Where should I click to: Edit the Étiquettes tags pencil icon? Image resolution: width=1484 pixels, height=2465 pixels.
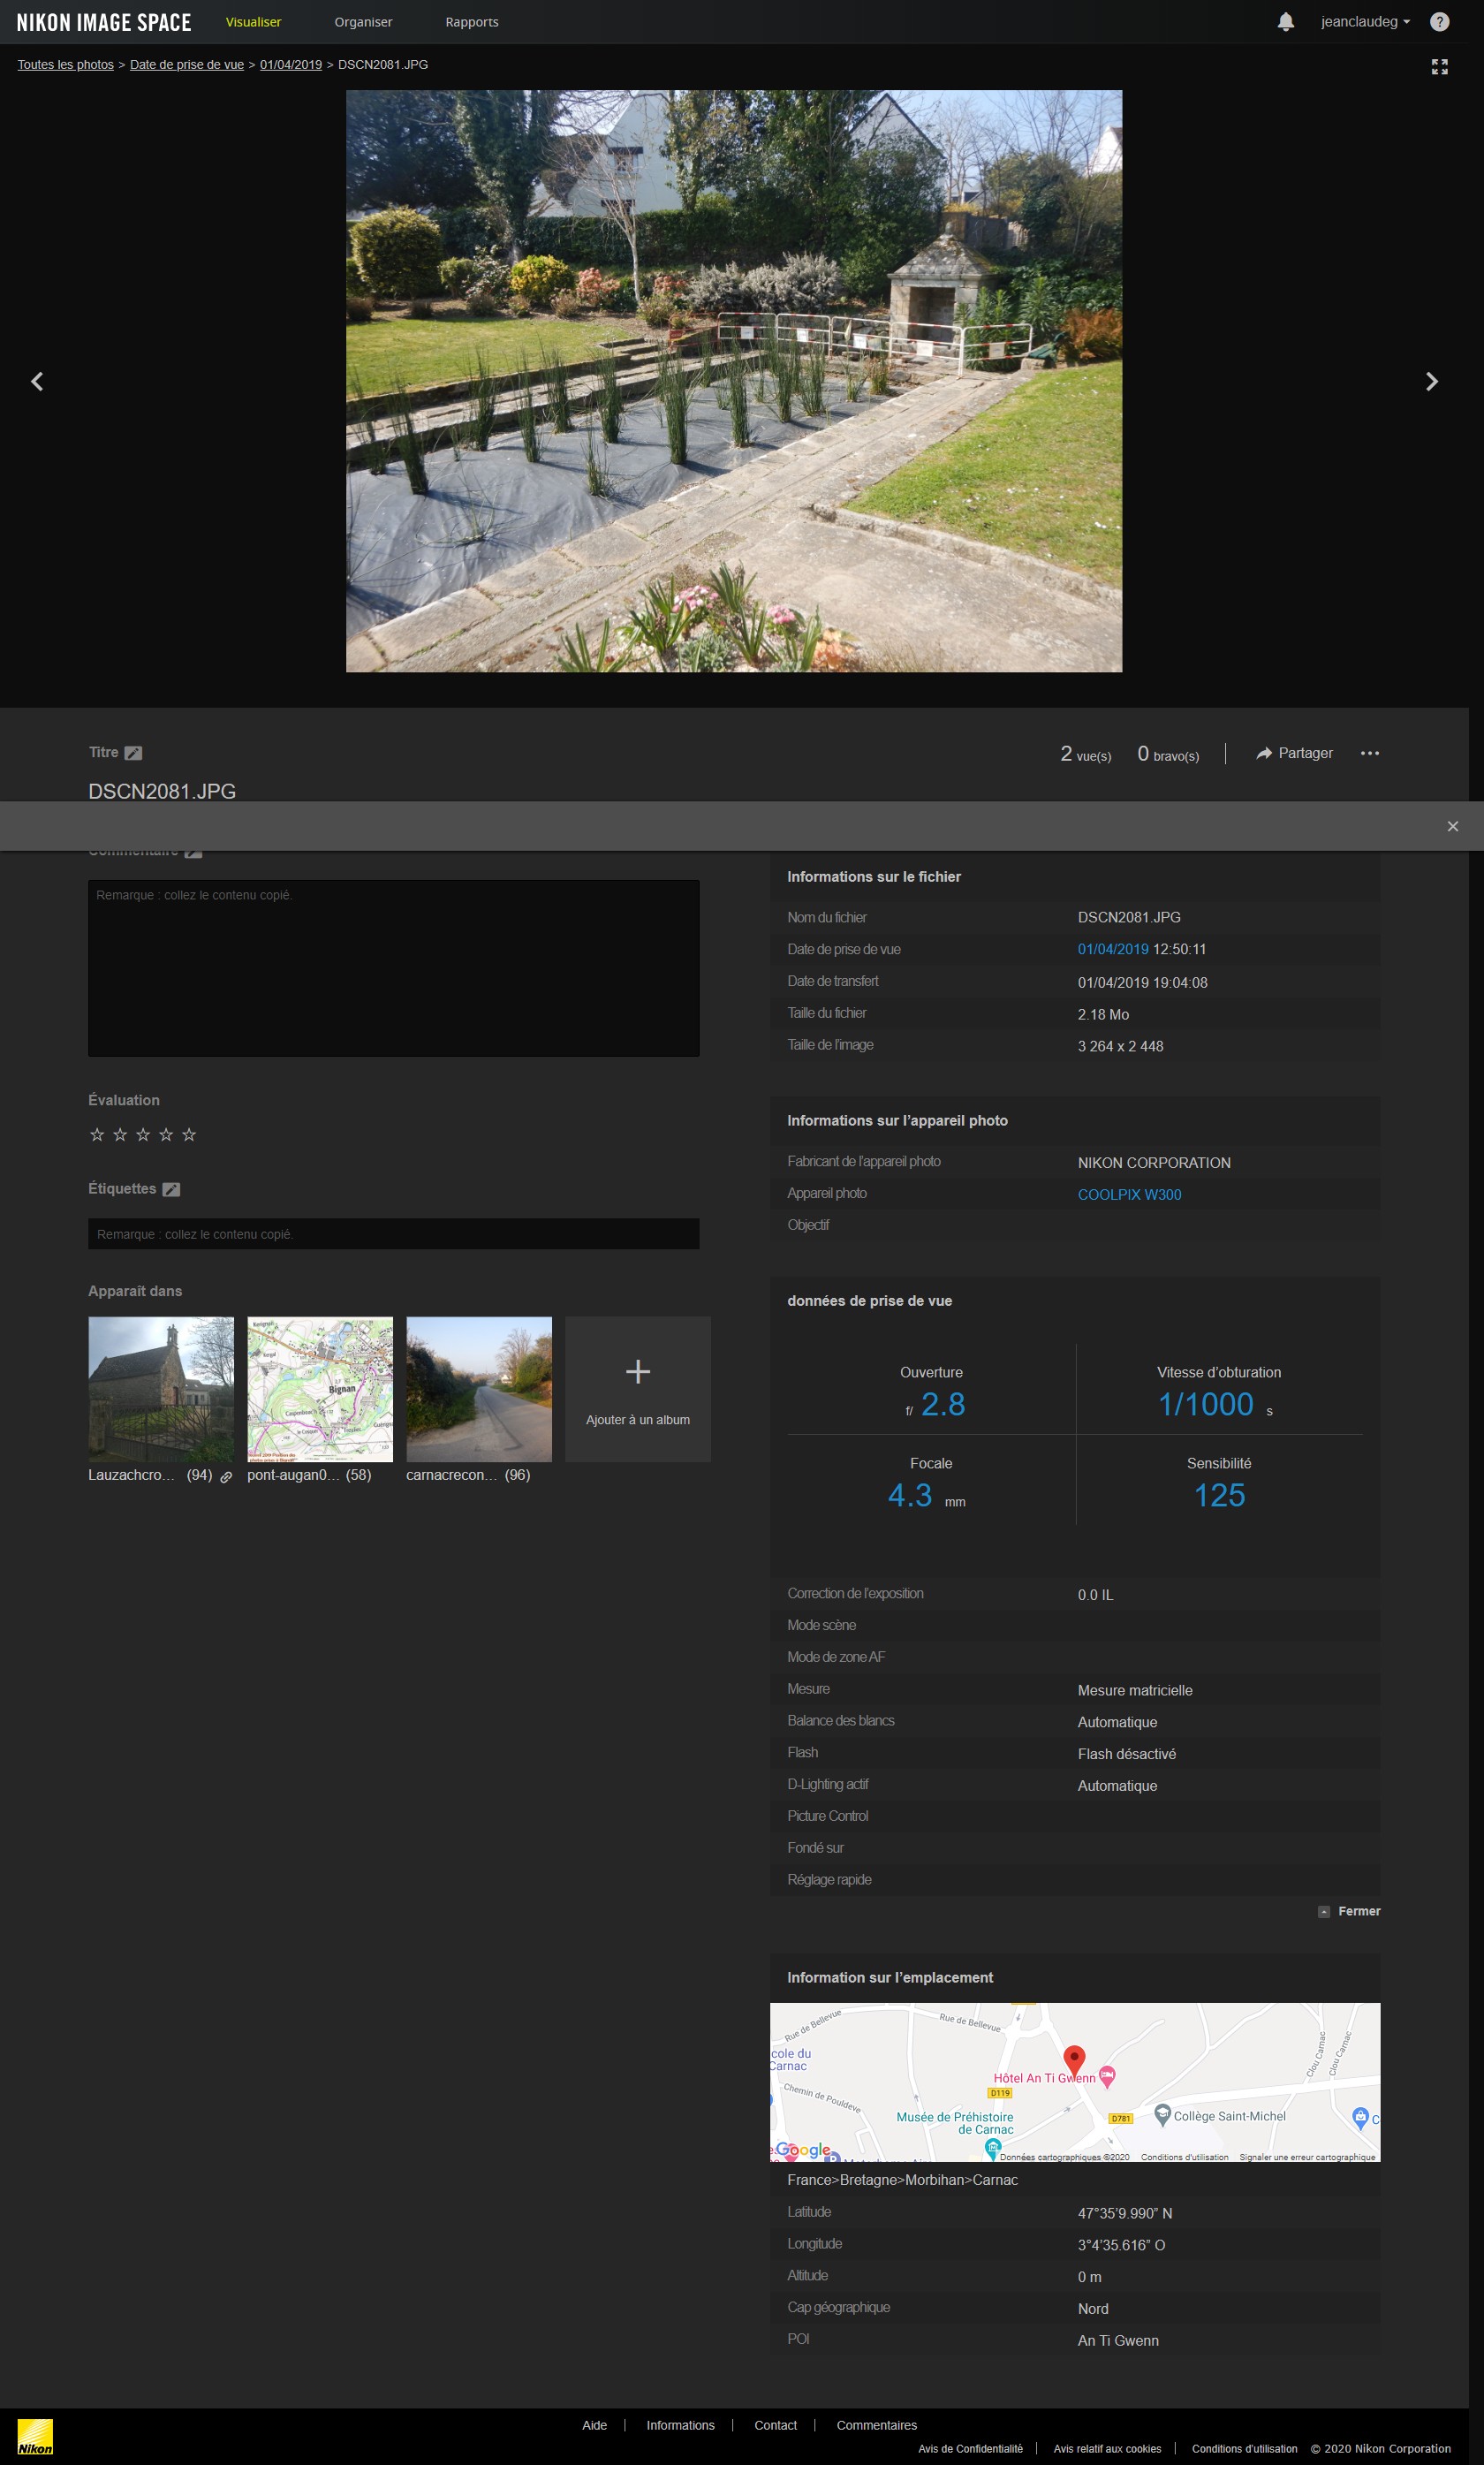coord(171,1189)
